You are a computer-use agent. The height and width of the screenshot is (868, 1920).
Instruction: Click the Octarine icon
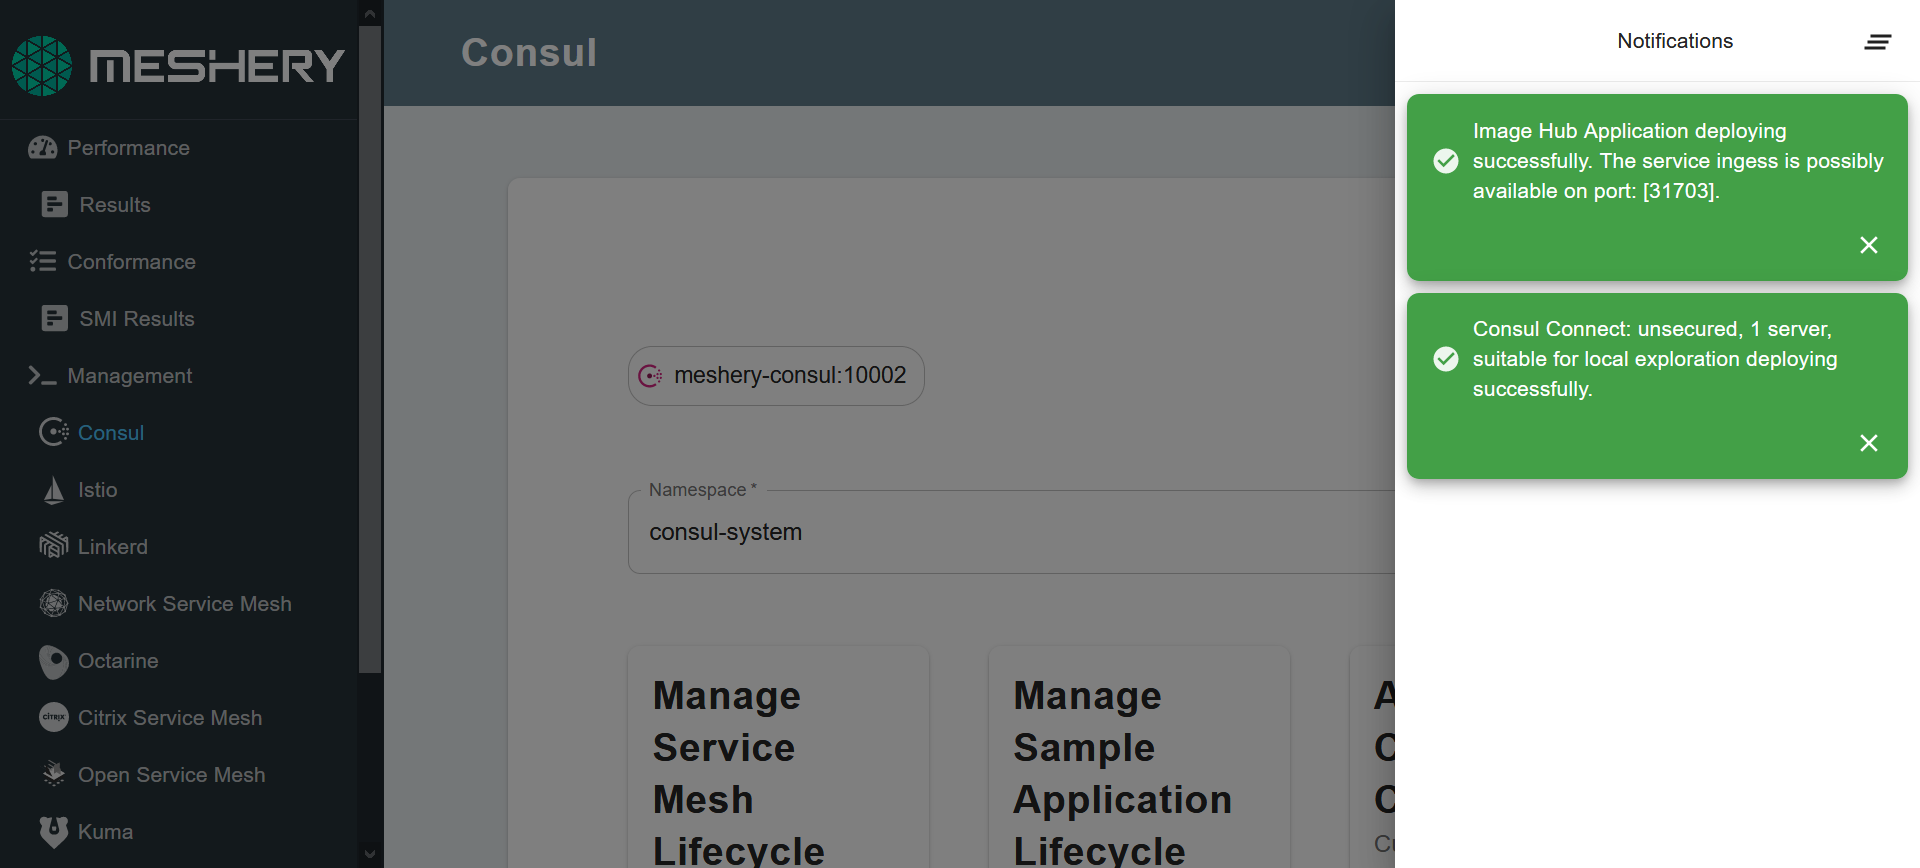point(54,661)
